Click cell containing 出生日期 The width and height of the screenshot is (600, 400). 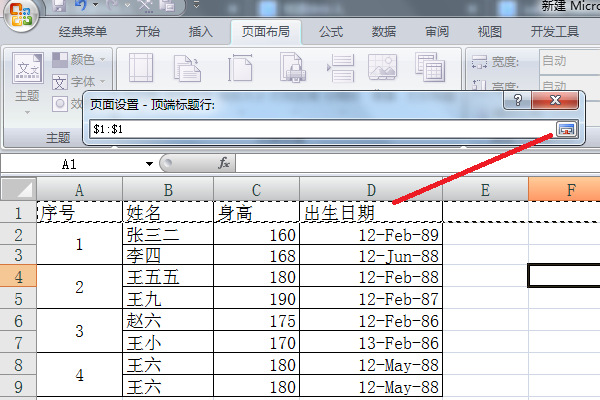371,212
